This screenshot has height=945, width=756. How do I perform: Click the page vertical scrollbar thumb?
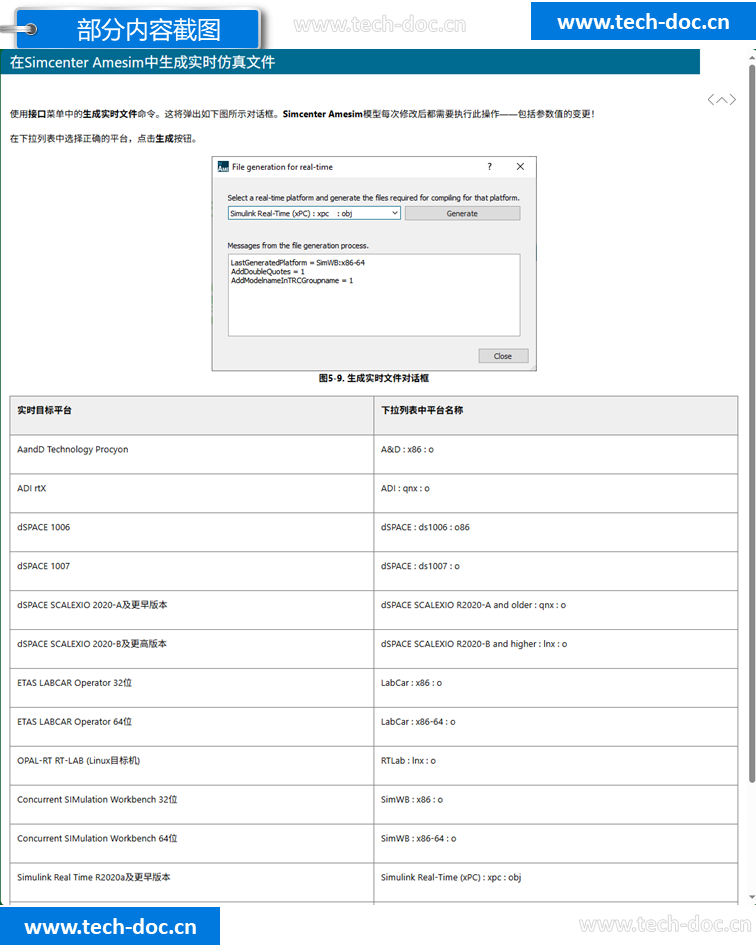752,422
